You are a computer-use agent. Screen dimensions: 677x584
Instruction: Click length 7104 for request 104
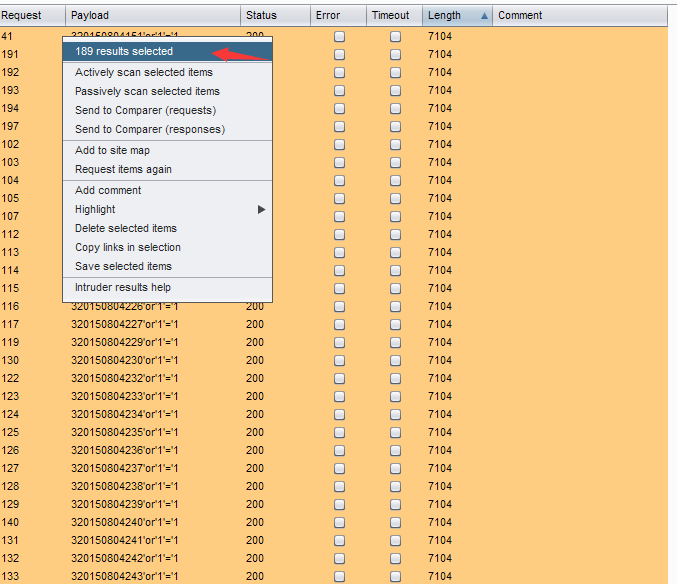click(x=440, y=180)
